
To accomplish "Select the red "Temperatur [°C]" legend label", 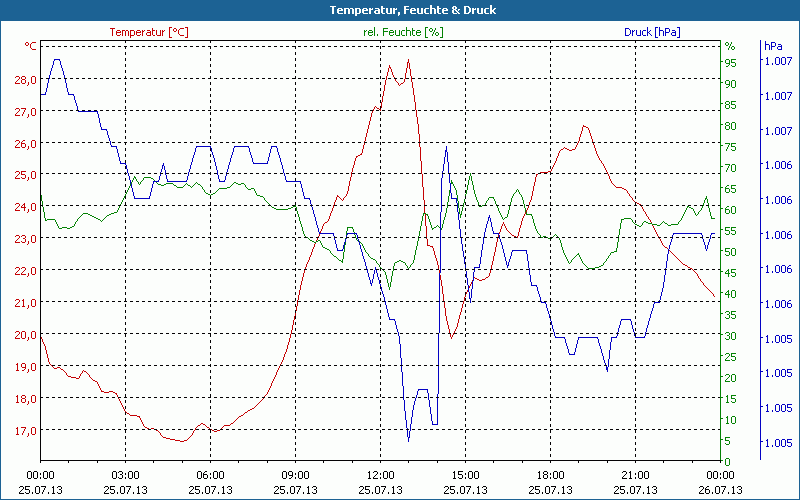I will click(x=149, y=32).
